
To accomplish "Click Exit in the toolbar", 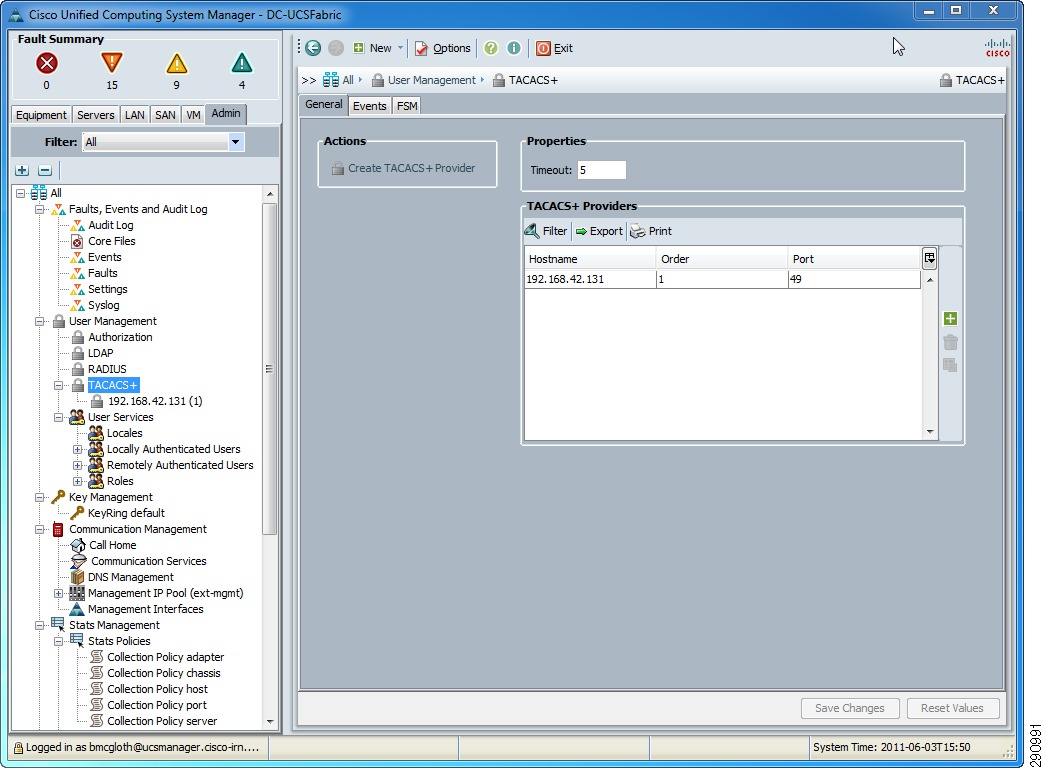I will 554,48.
